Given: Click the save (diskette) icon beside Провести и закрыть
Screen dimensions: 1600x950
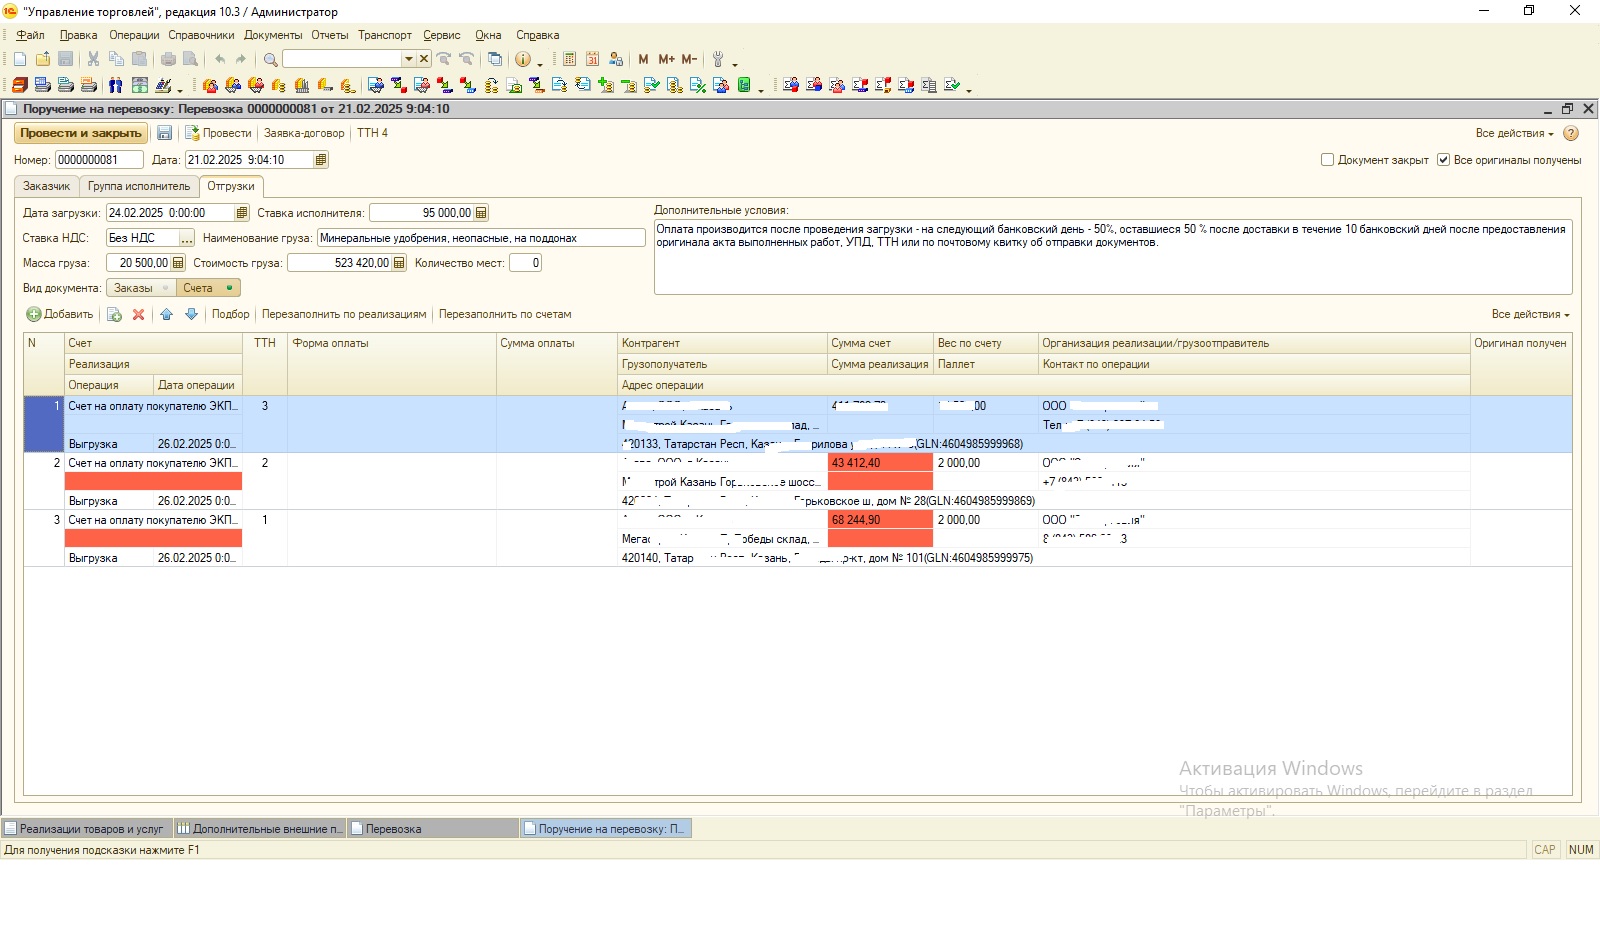Looking at the screenshot, I should click(x=165, y=133).
